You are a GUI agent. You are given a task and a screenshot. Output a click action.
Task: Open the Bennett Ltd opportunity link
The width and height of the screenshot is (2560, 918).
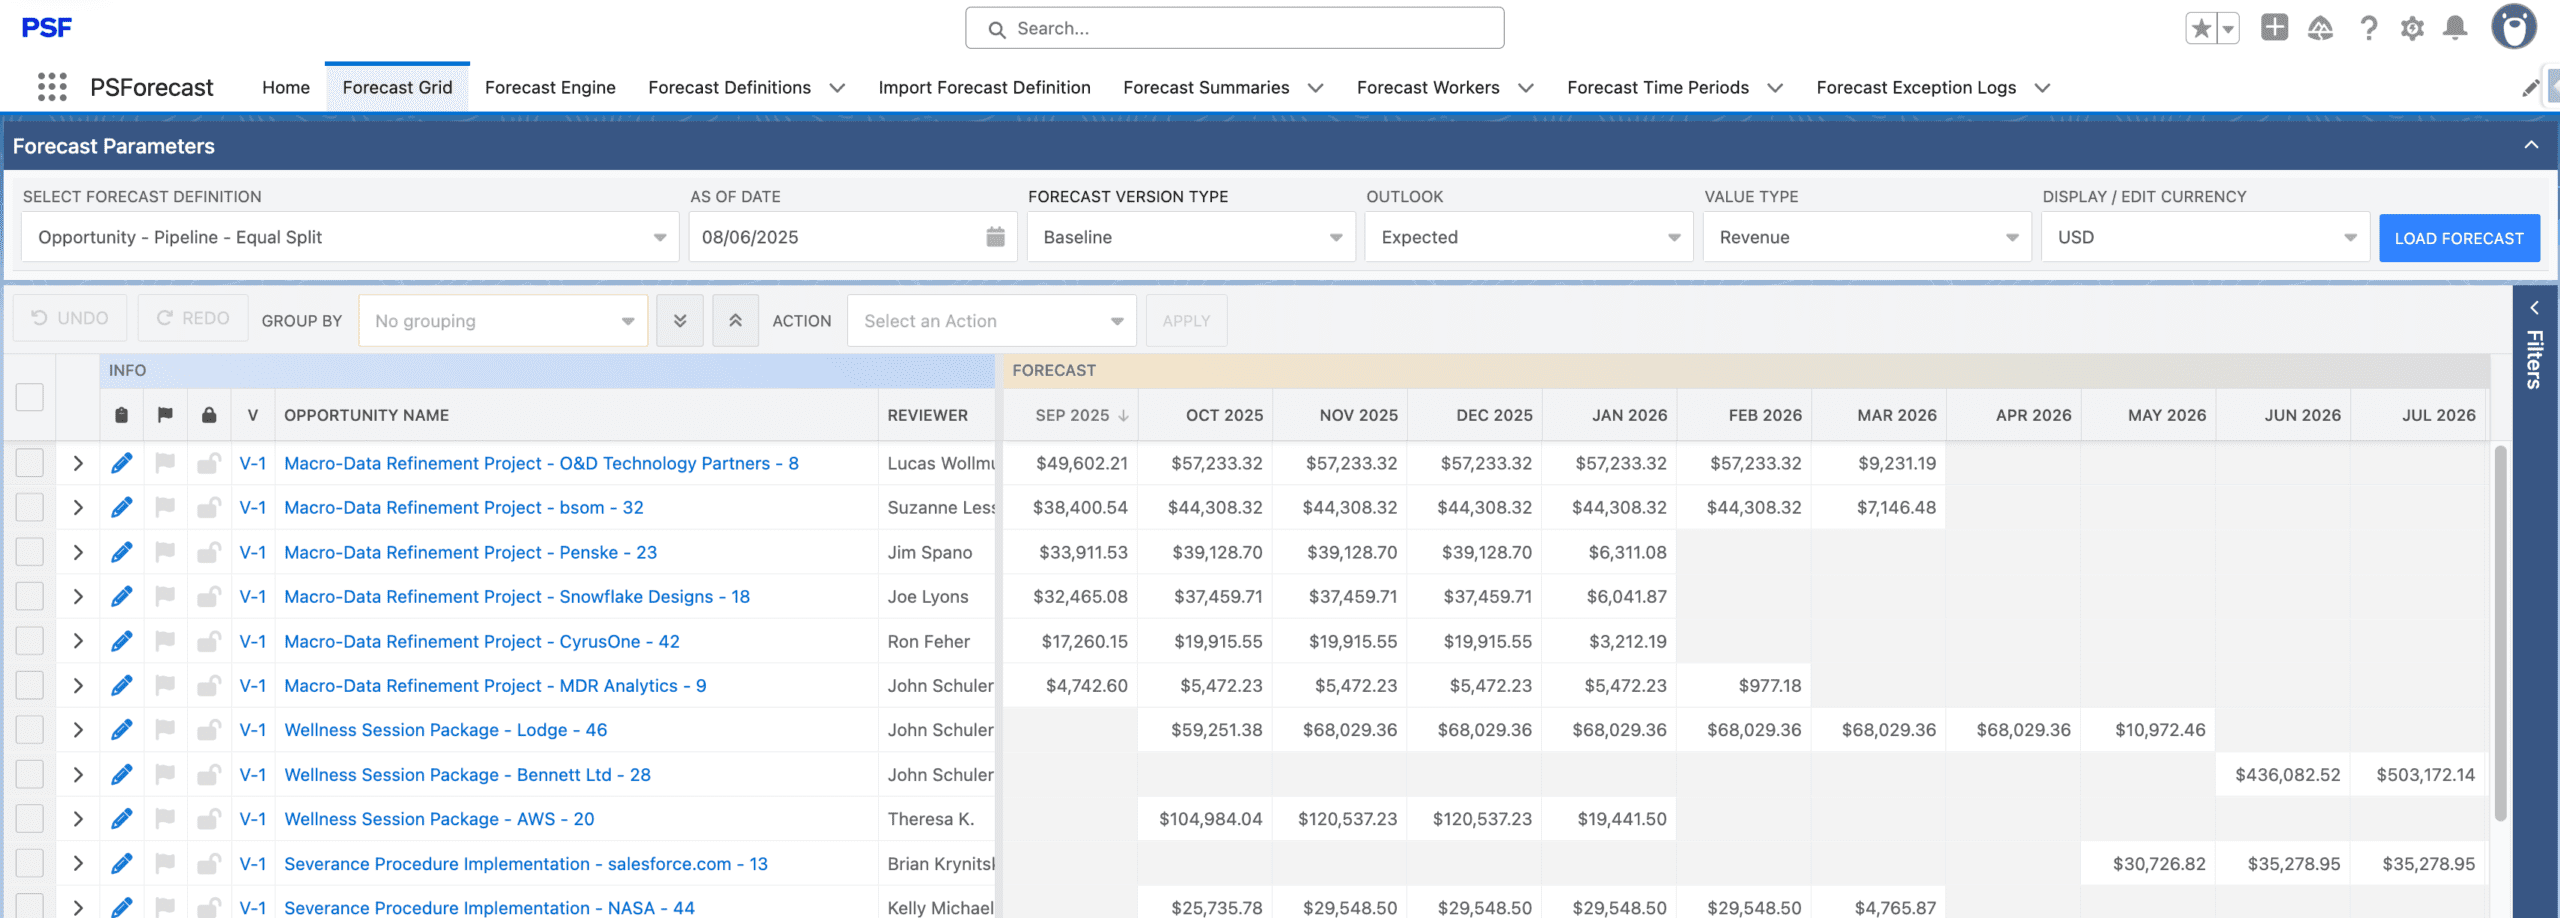point(467,774)
